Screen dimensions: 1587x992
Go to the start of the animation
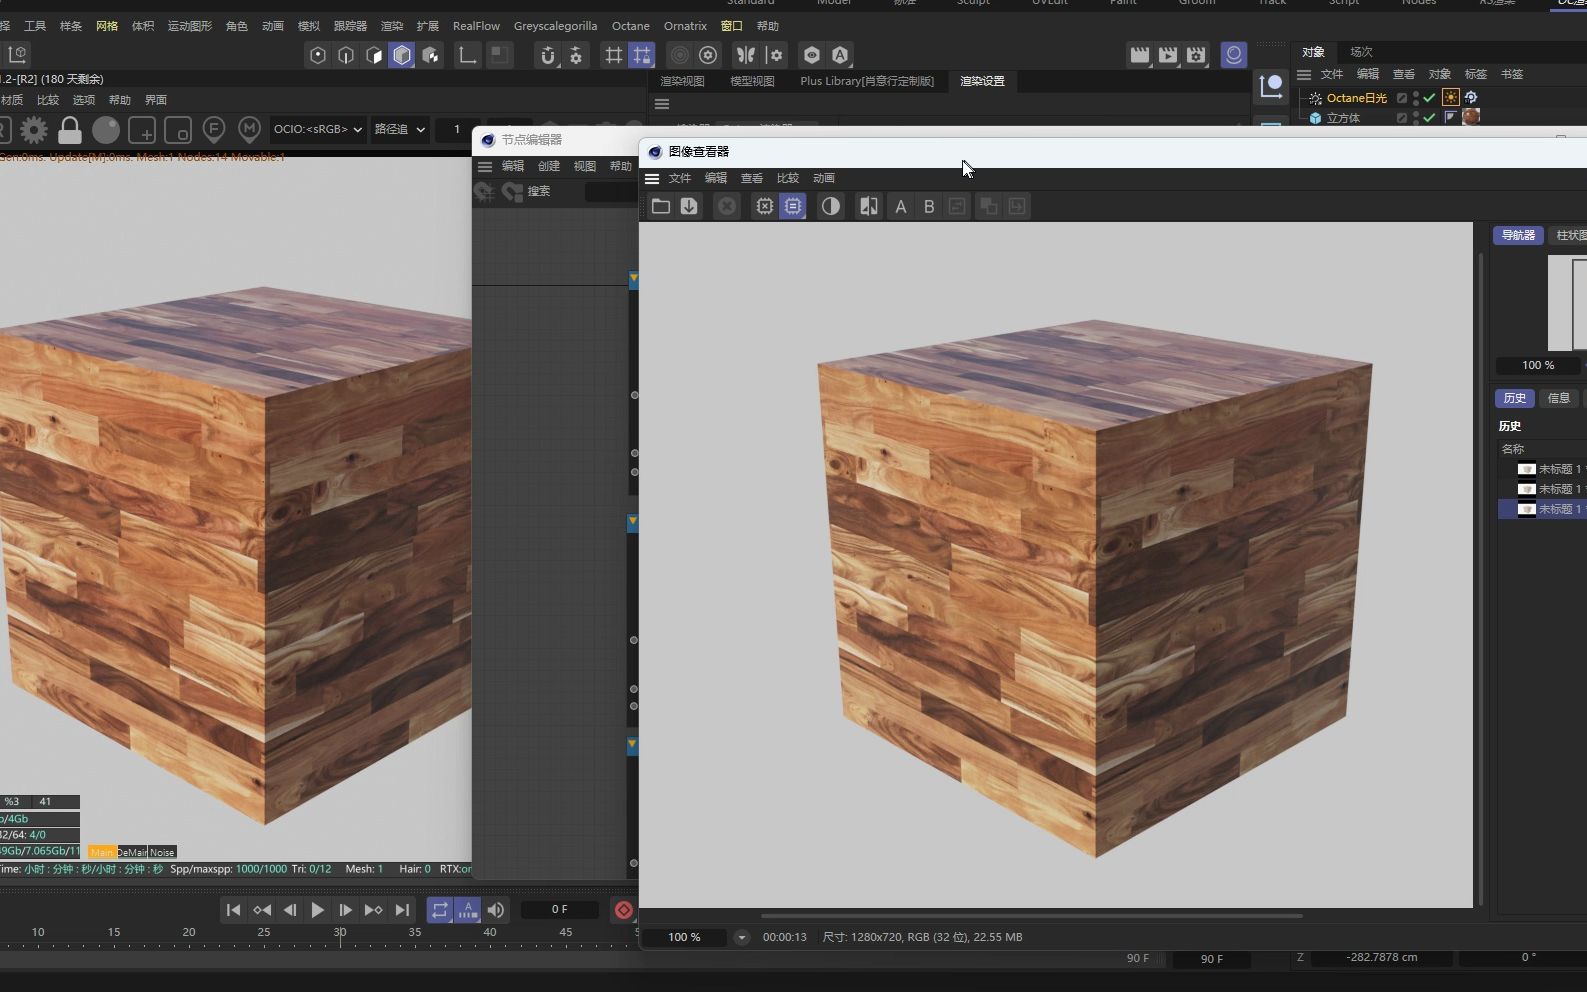point(233,910)
